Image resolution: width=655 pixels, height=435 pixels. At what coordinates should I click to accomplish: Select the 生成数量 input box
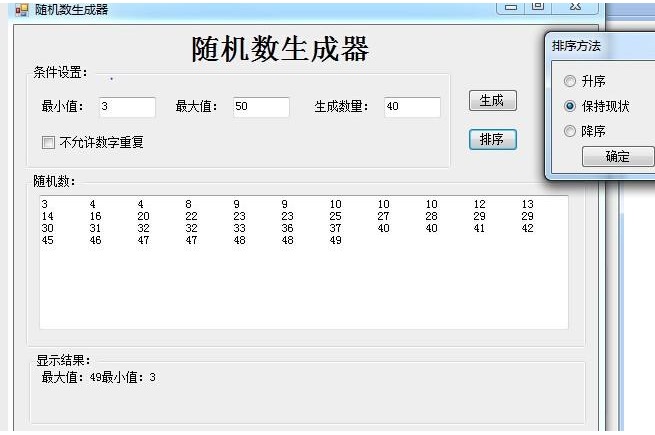coord(412,107)
